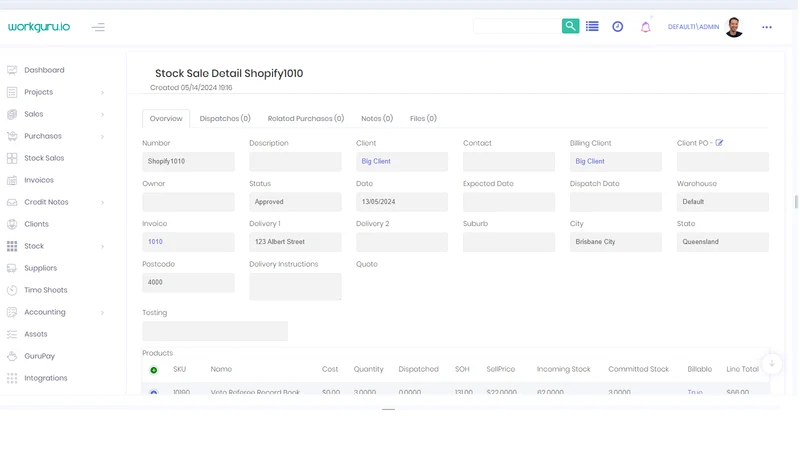Expand the Stock menu chevron
The height and width of the screenshot is (450, 800).
103,246
